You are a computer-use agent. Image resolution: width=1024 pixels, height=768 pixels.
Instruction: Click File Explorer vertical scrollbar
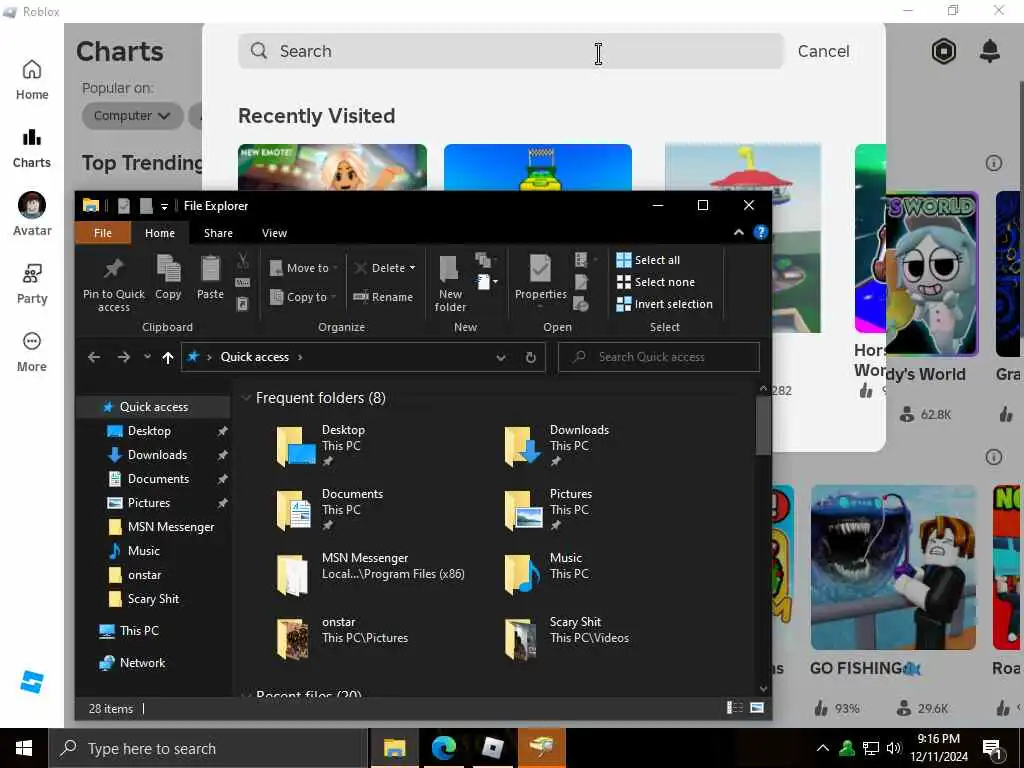click(x=763, y=425)
